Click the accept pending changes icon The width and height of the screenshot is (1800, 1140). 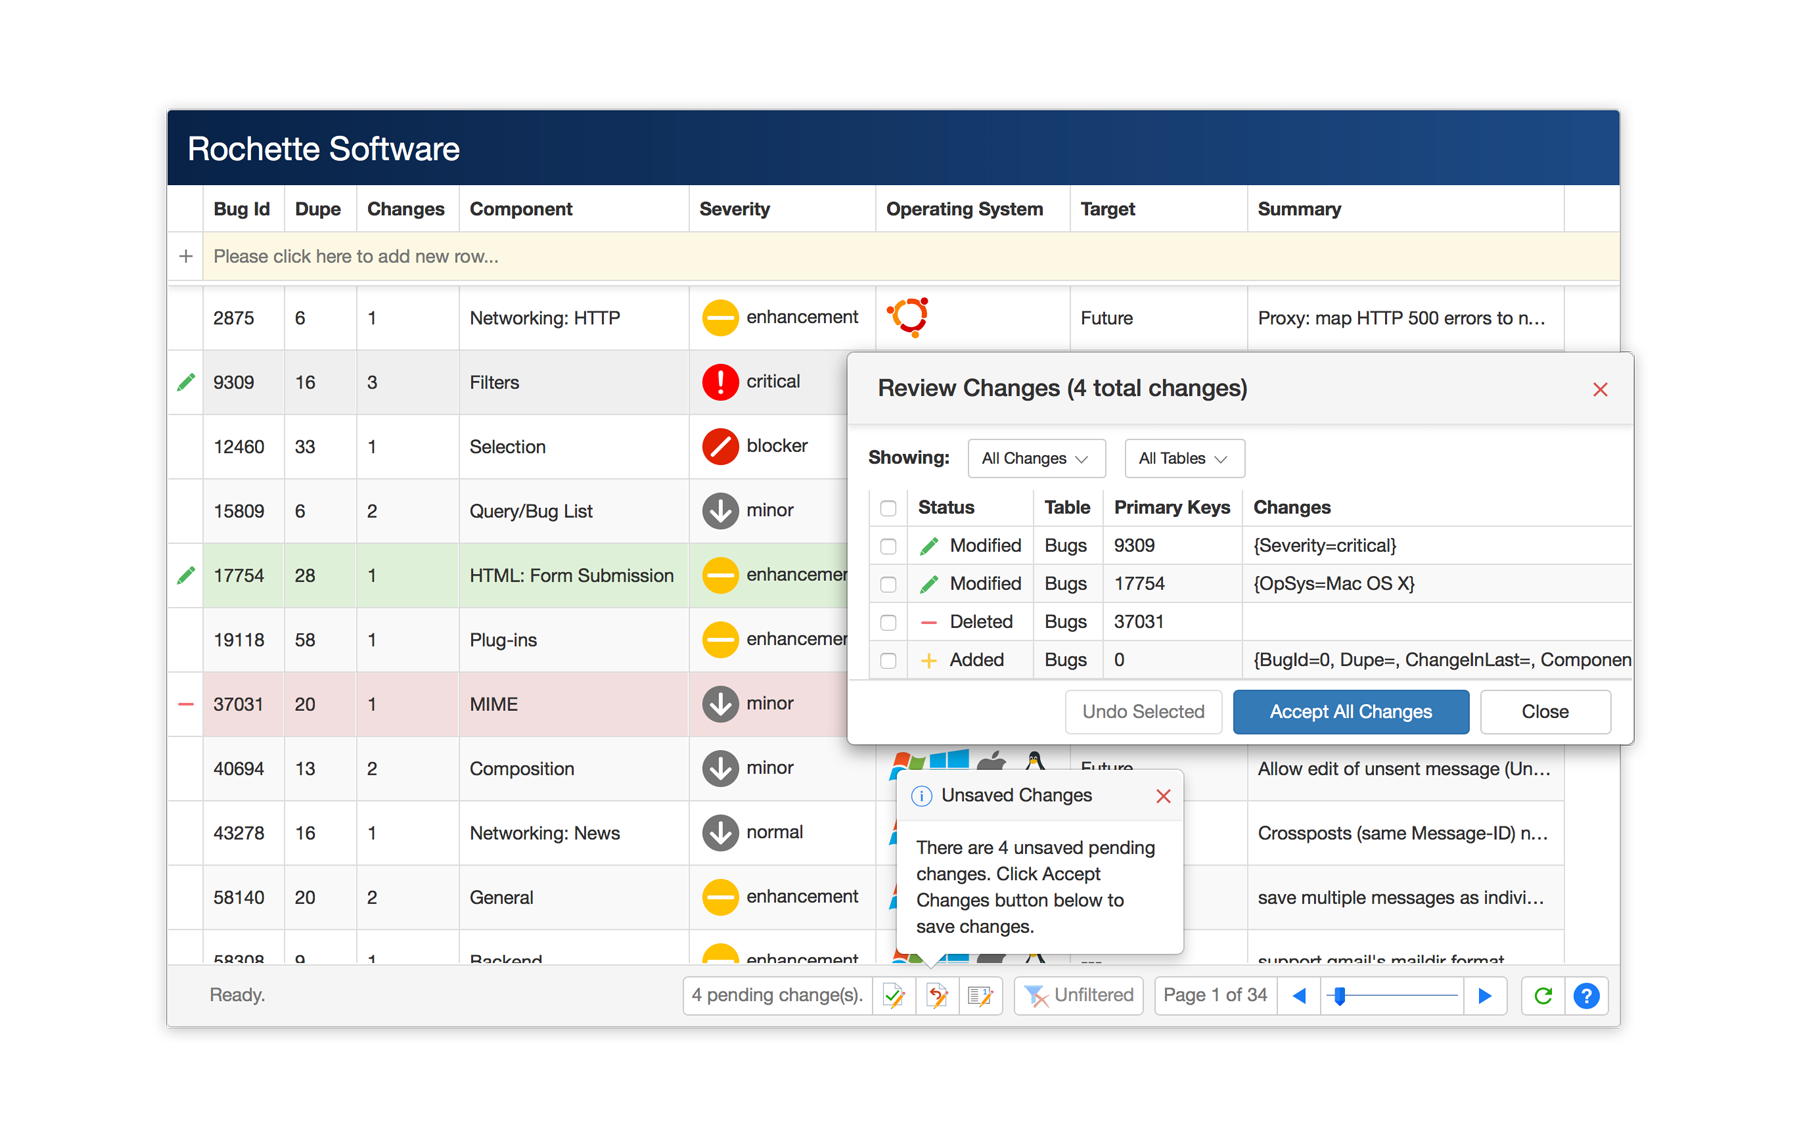[894, 995]
